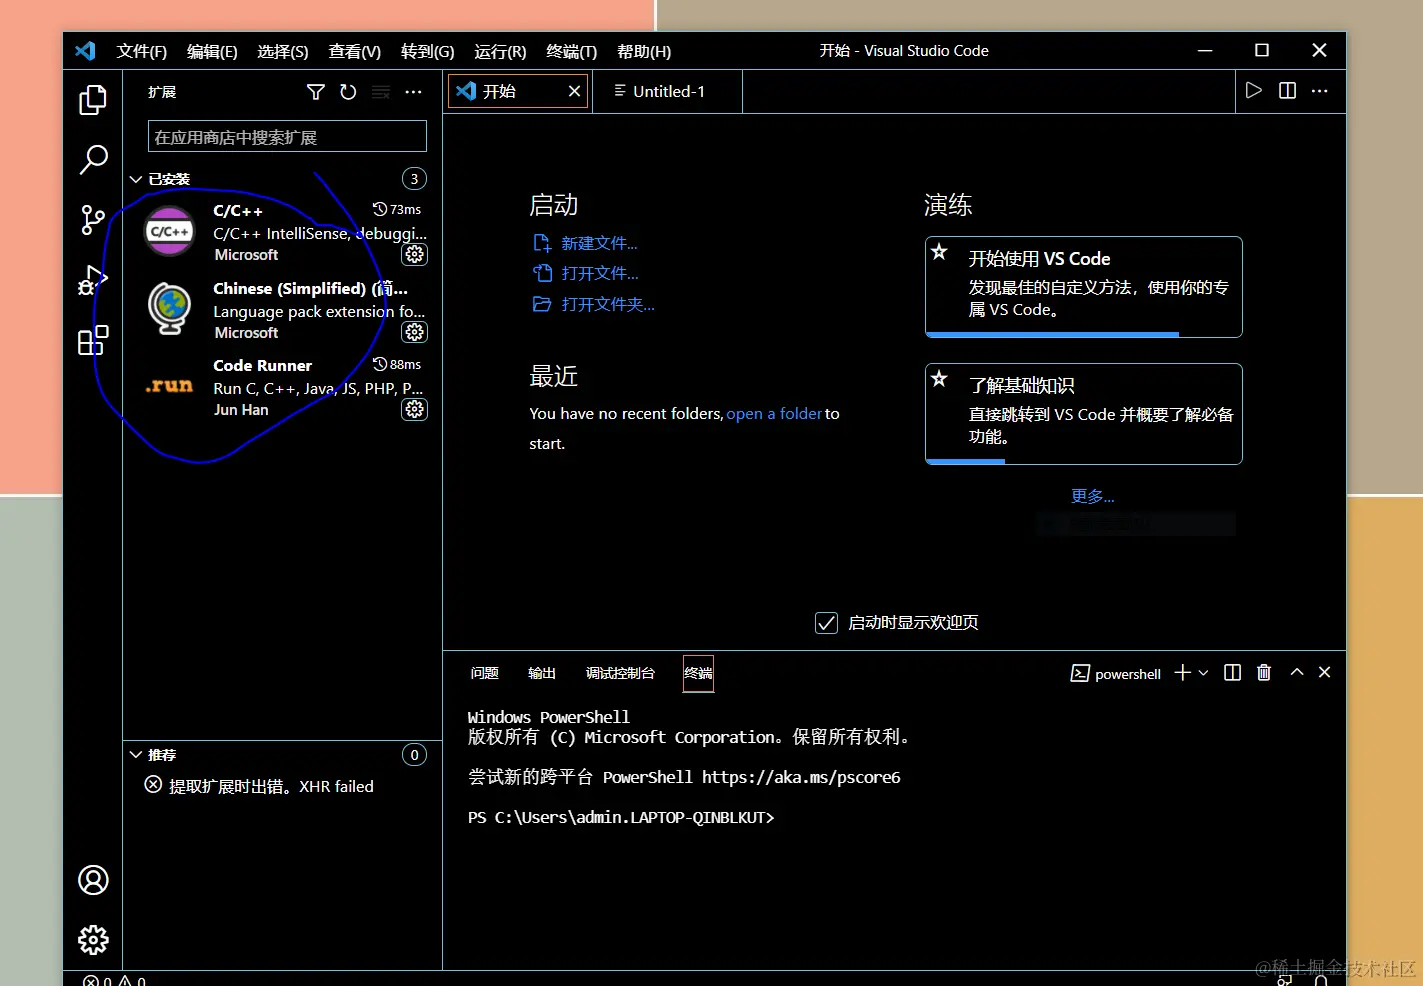1423x986 pixels.
Task: Clear extensions search results icon
Action: pyautogui.click(x=381, y=92)
